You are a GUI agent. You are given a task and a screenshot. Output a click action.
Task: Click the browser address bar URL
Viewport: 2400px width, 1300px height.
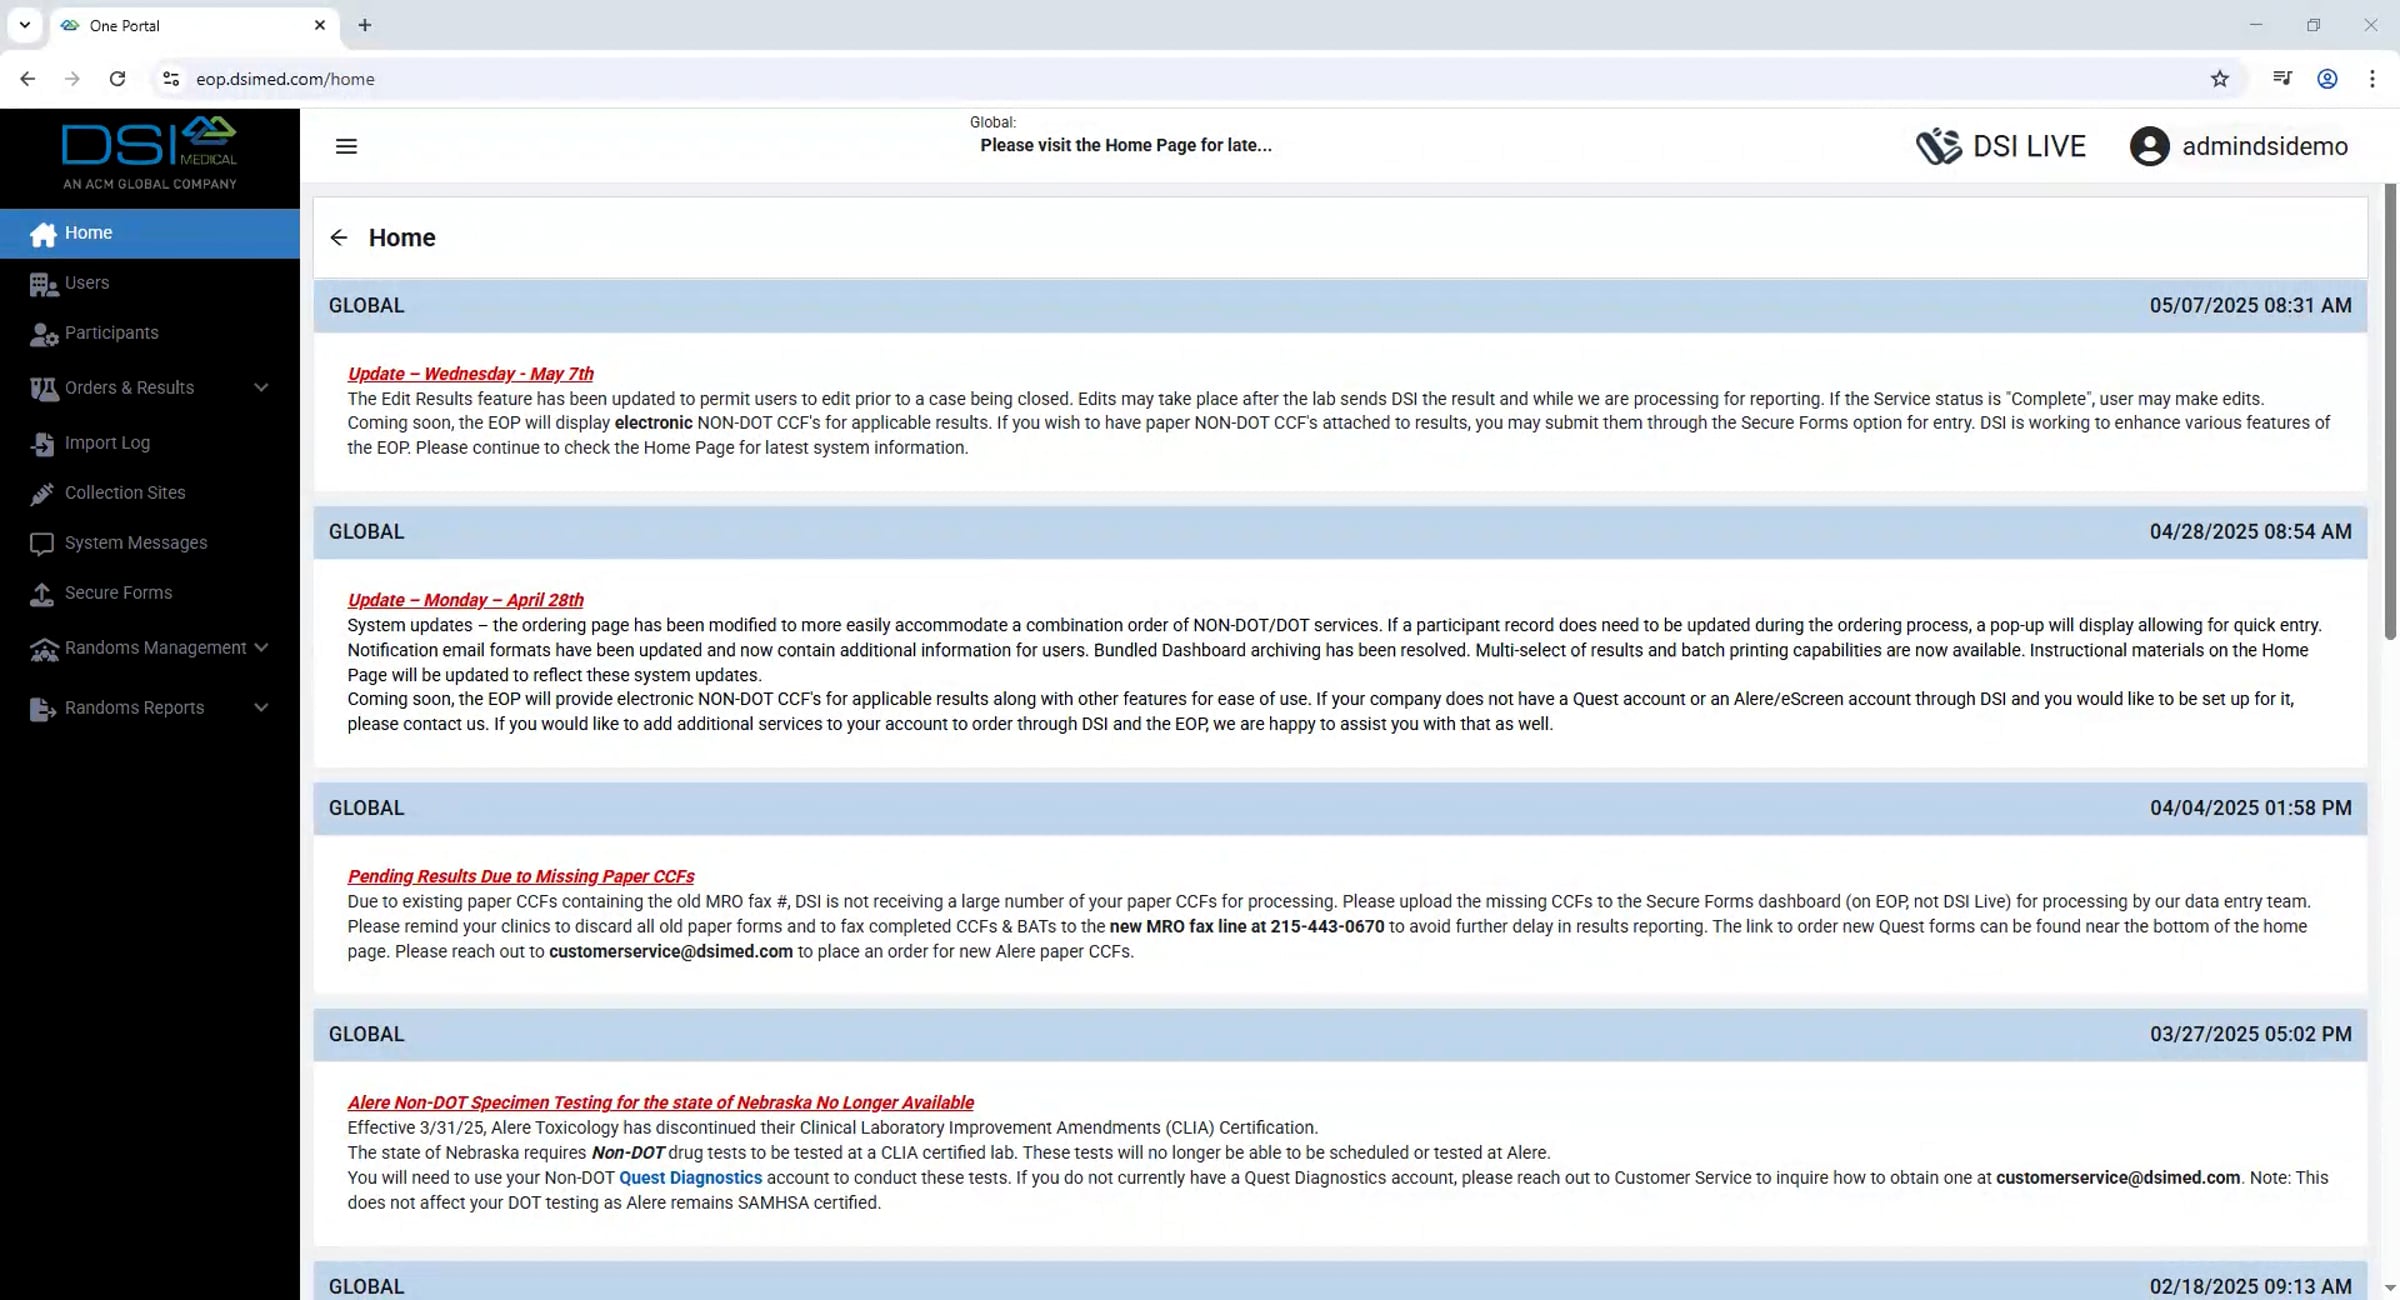[285, 79]
